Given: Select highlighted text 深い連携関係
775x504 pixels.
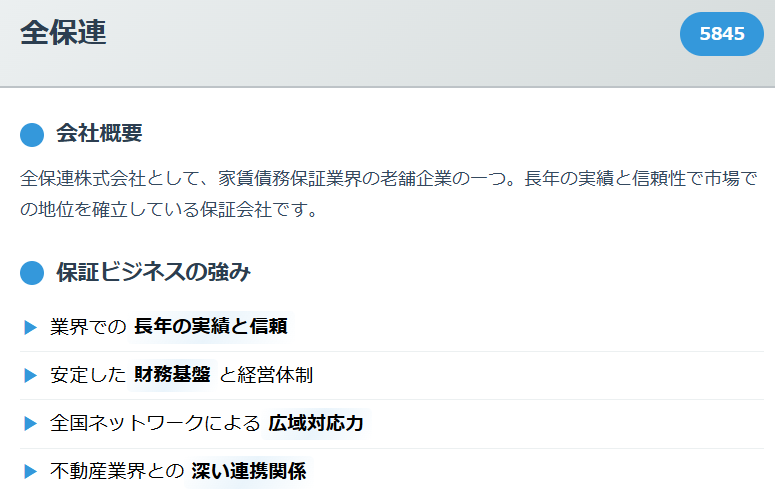Looking at the screenshot, I should [x=249, y=471].
